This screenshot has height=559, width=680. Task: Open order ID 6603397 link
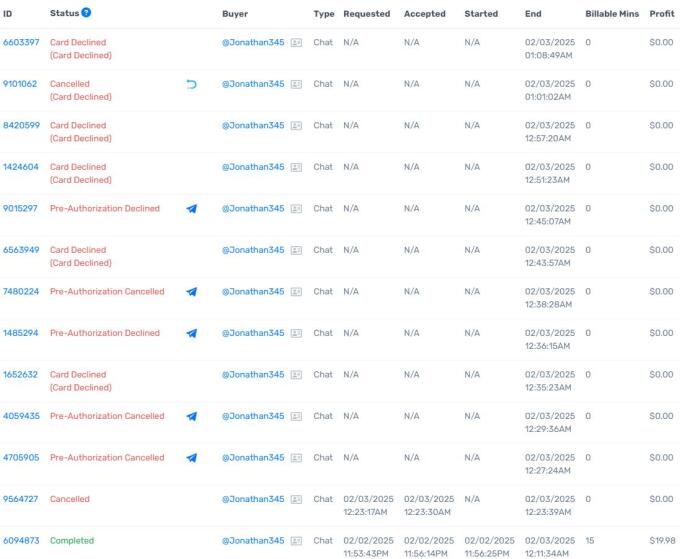point(20,43)
